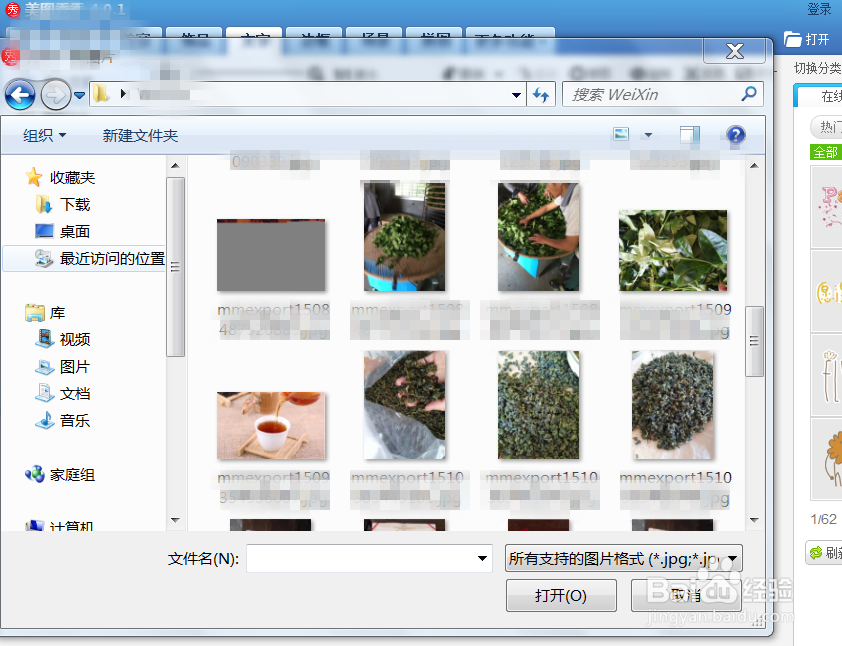Screen dimensions: 842x646
Task: Click the 收藏夹 star icon
Action: (34, 177)
